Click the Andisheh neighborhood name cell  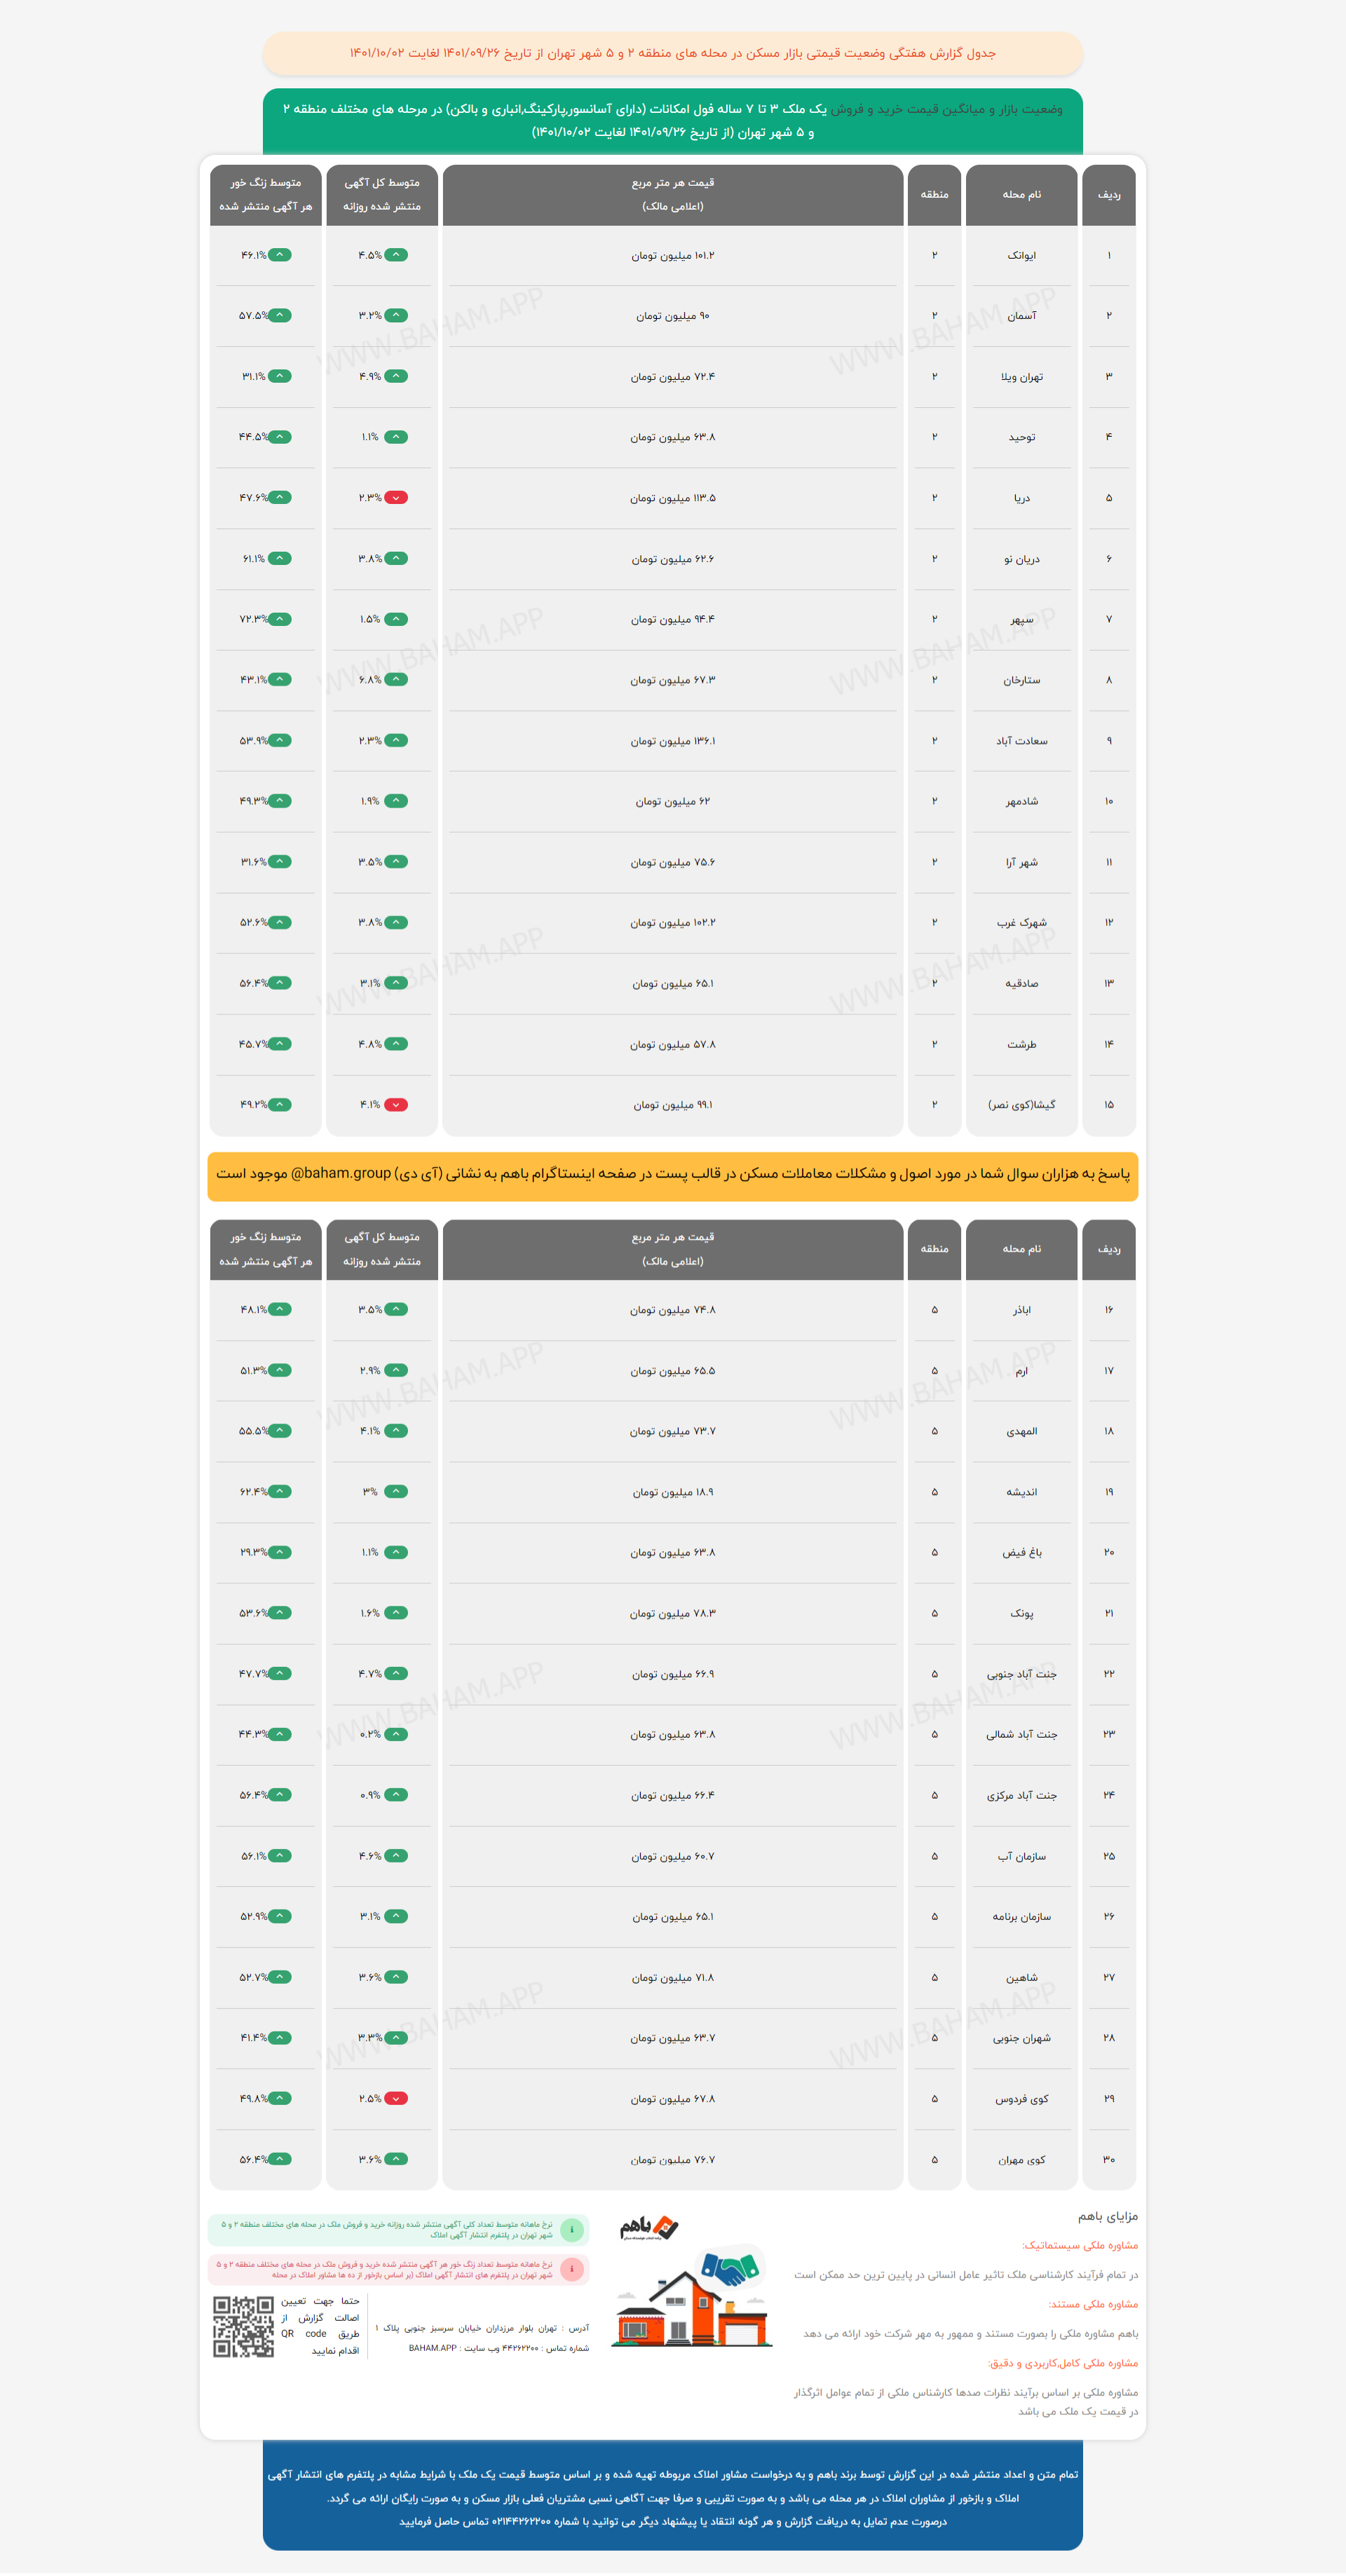tap(1021, 1492)
